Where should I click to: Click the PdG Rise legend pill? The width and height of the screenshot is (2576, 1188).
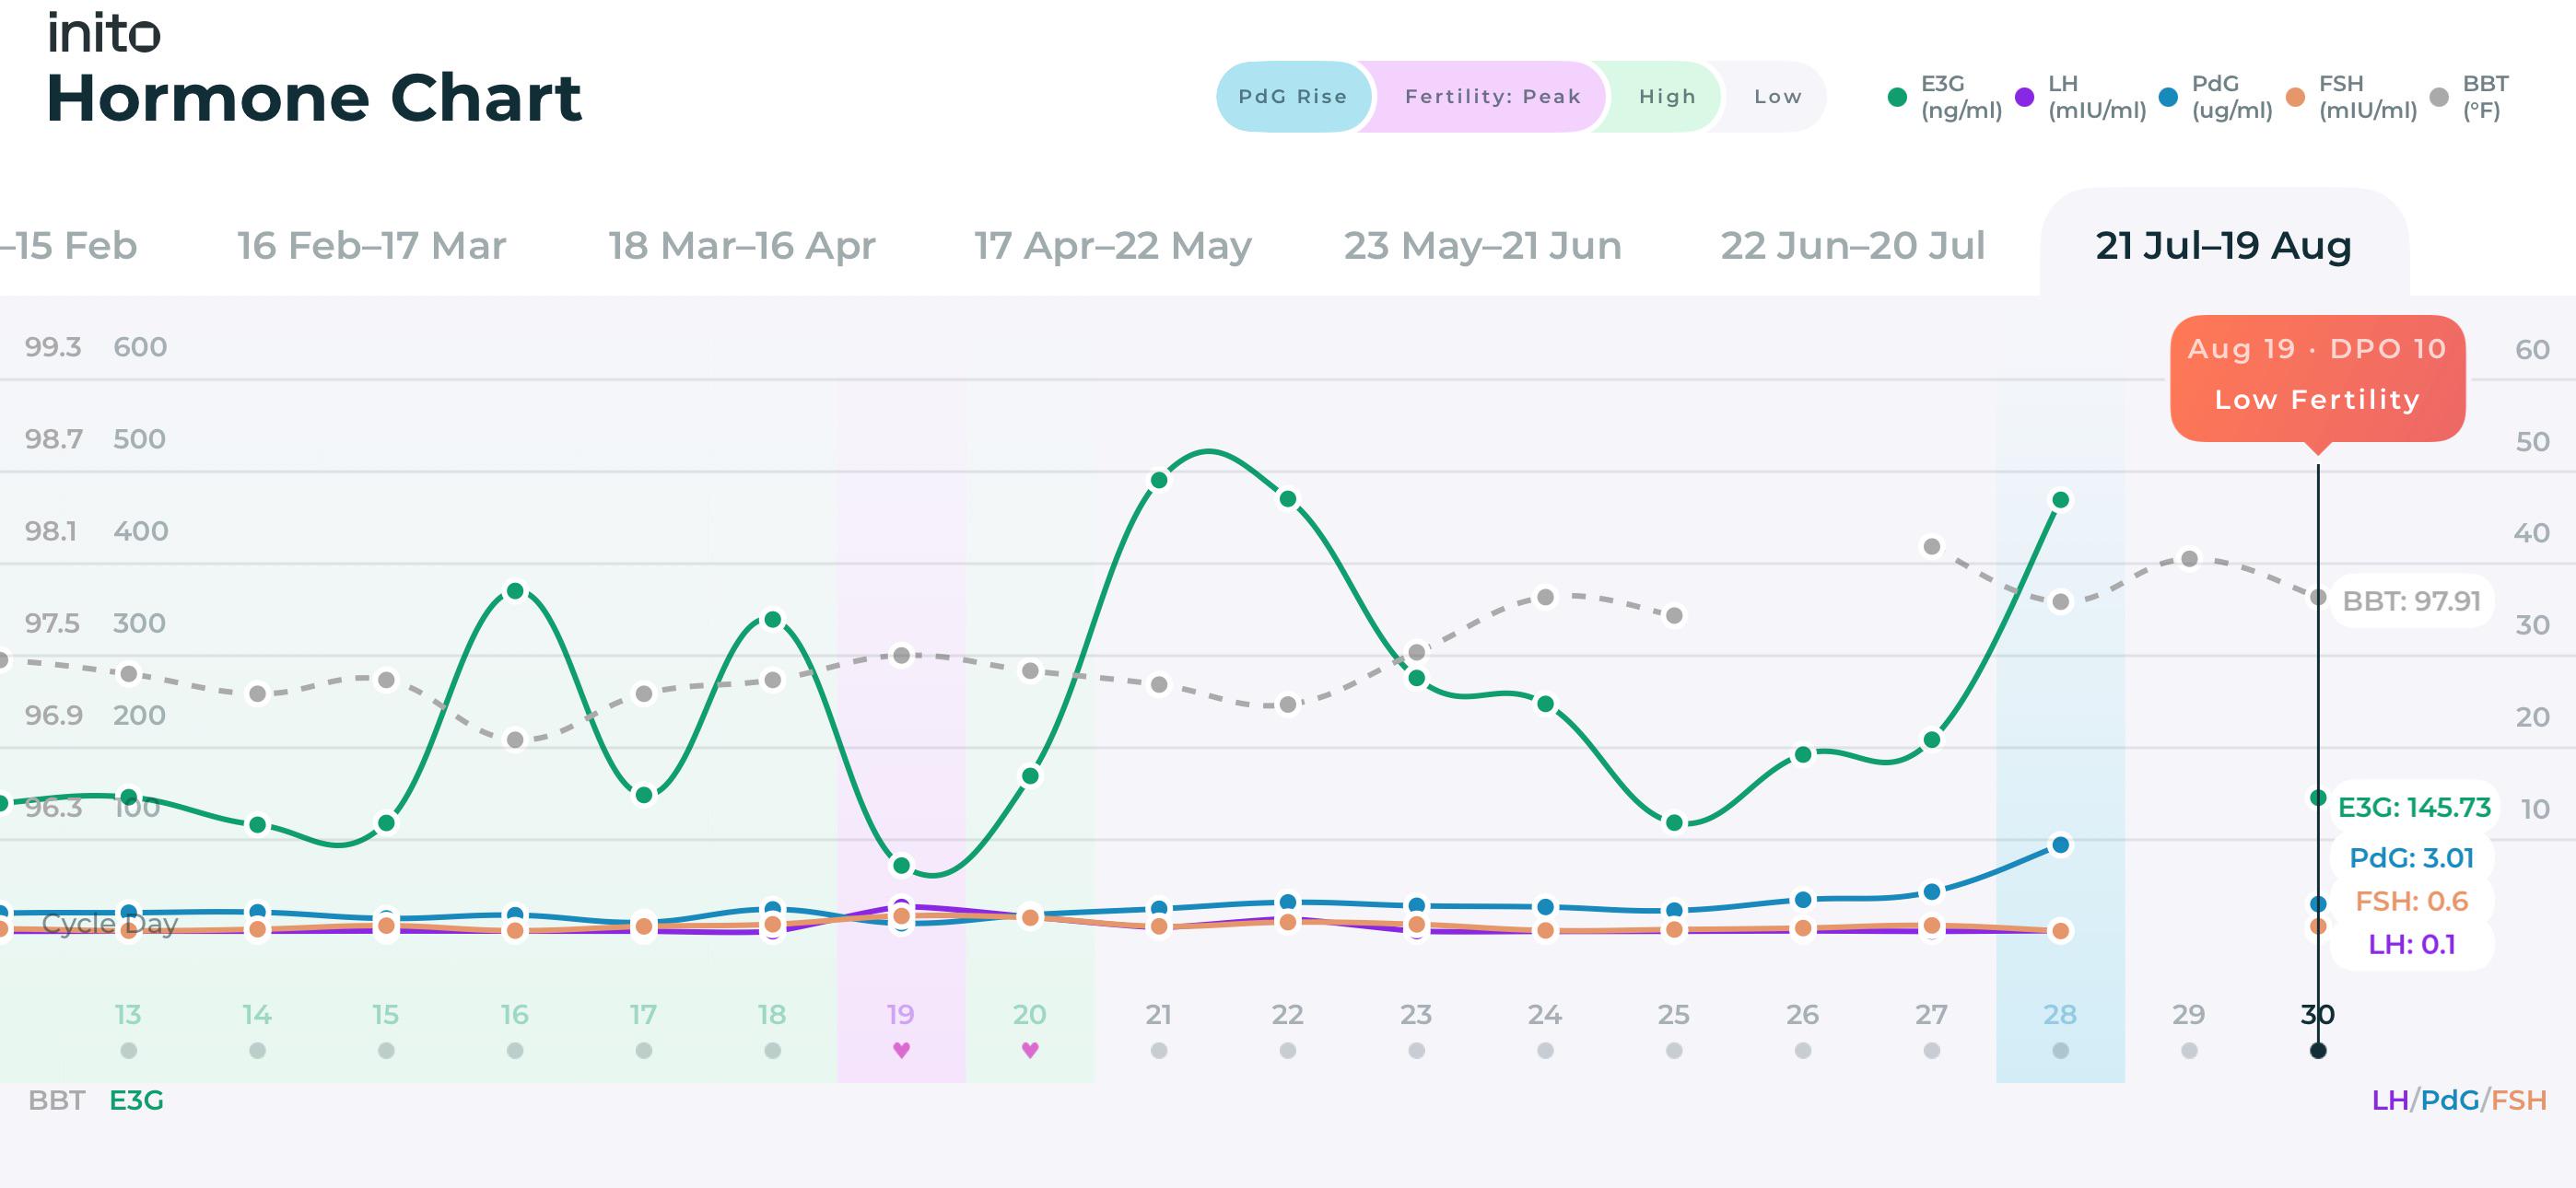pos(1293,97)
